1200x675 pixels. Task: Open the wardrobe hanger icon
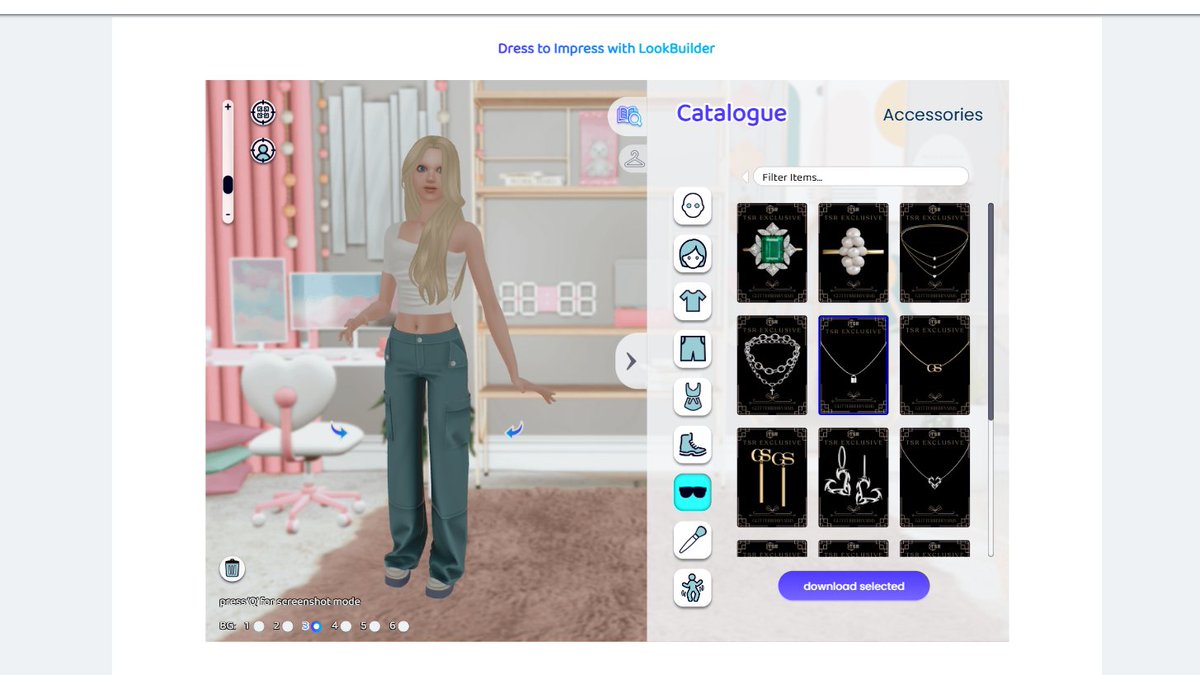[x=633, y=159]
